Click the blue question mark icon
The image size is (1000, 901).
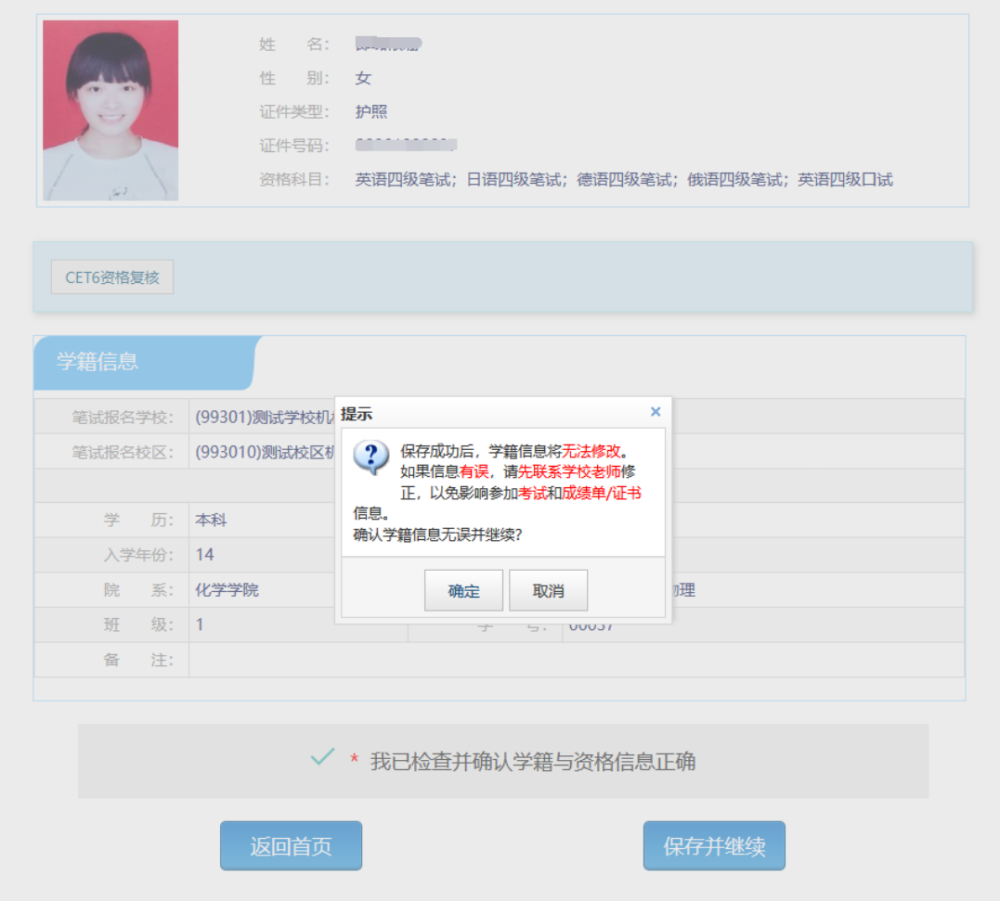[x=371, y=457]
